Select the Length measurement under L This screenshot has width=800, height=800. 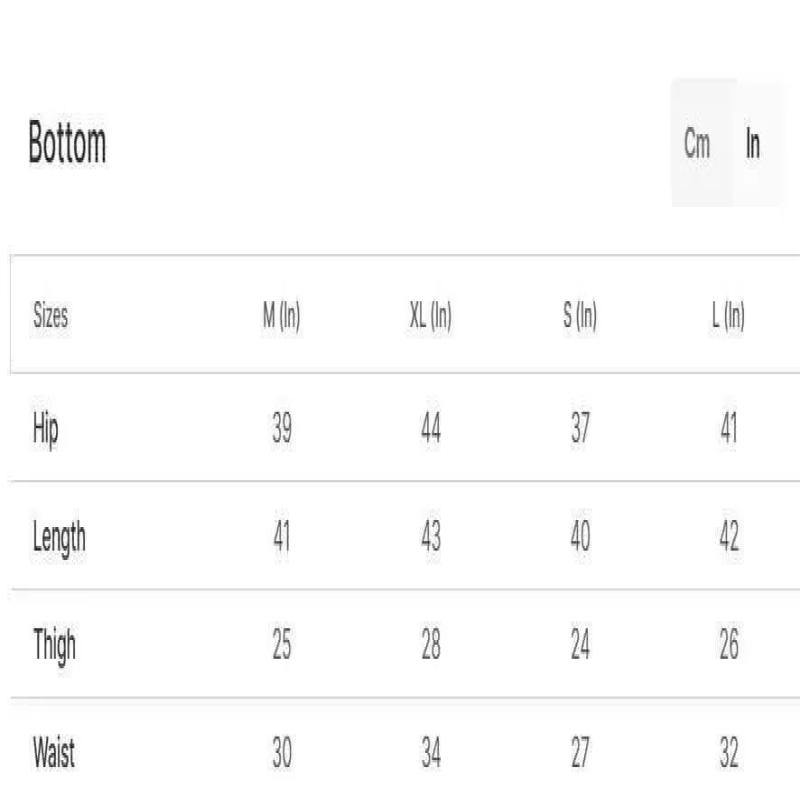[x=729, y=537]
